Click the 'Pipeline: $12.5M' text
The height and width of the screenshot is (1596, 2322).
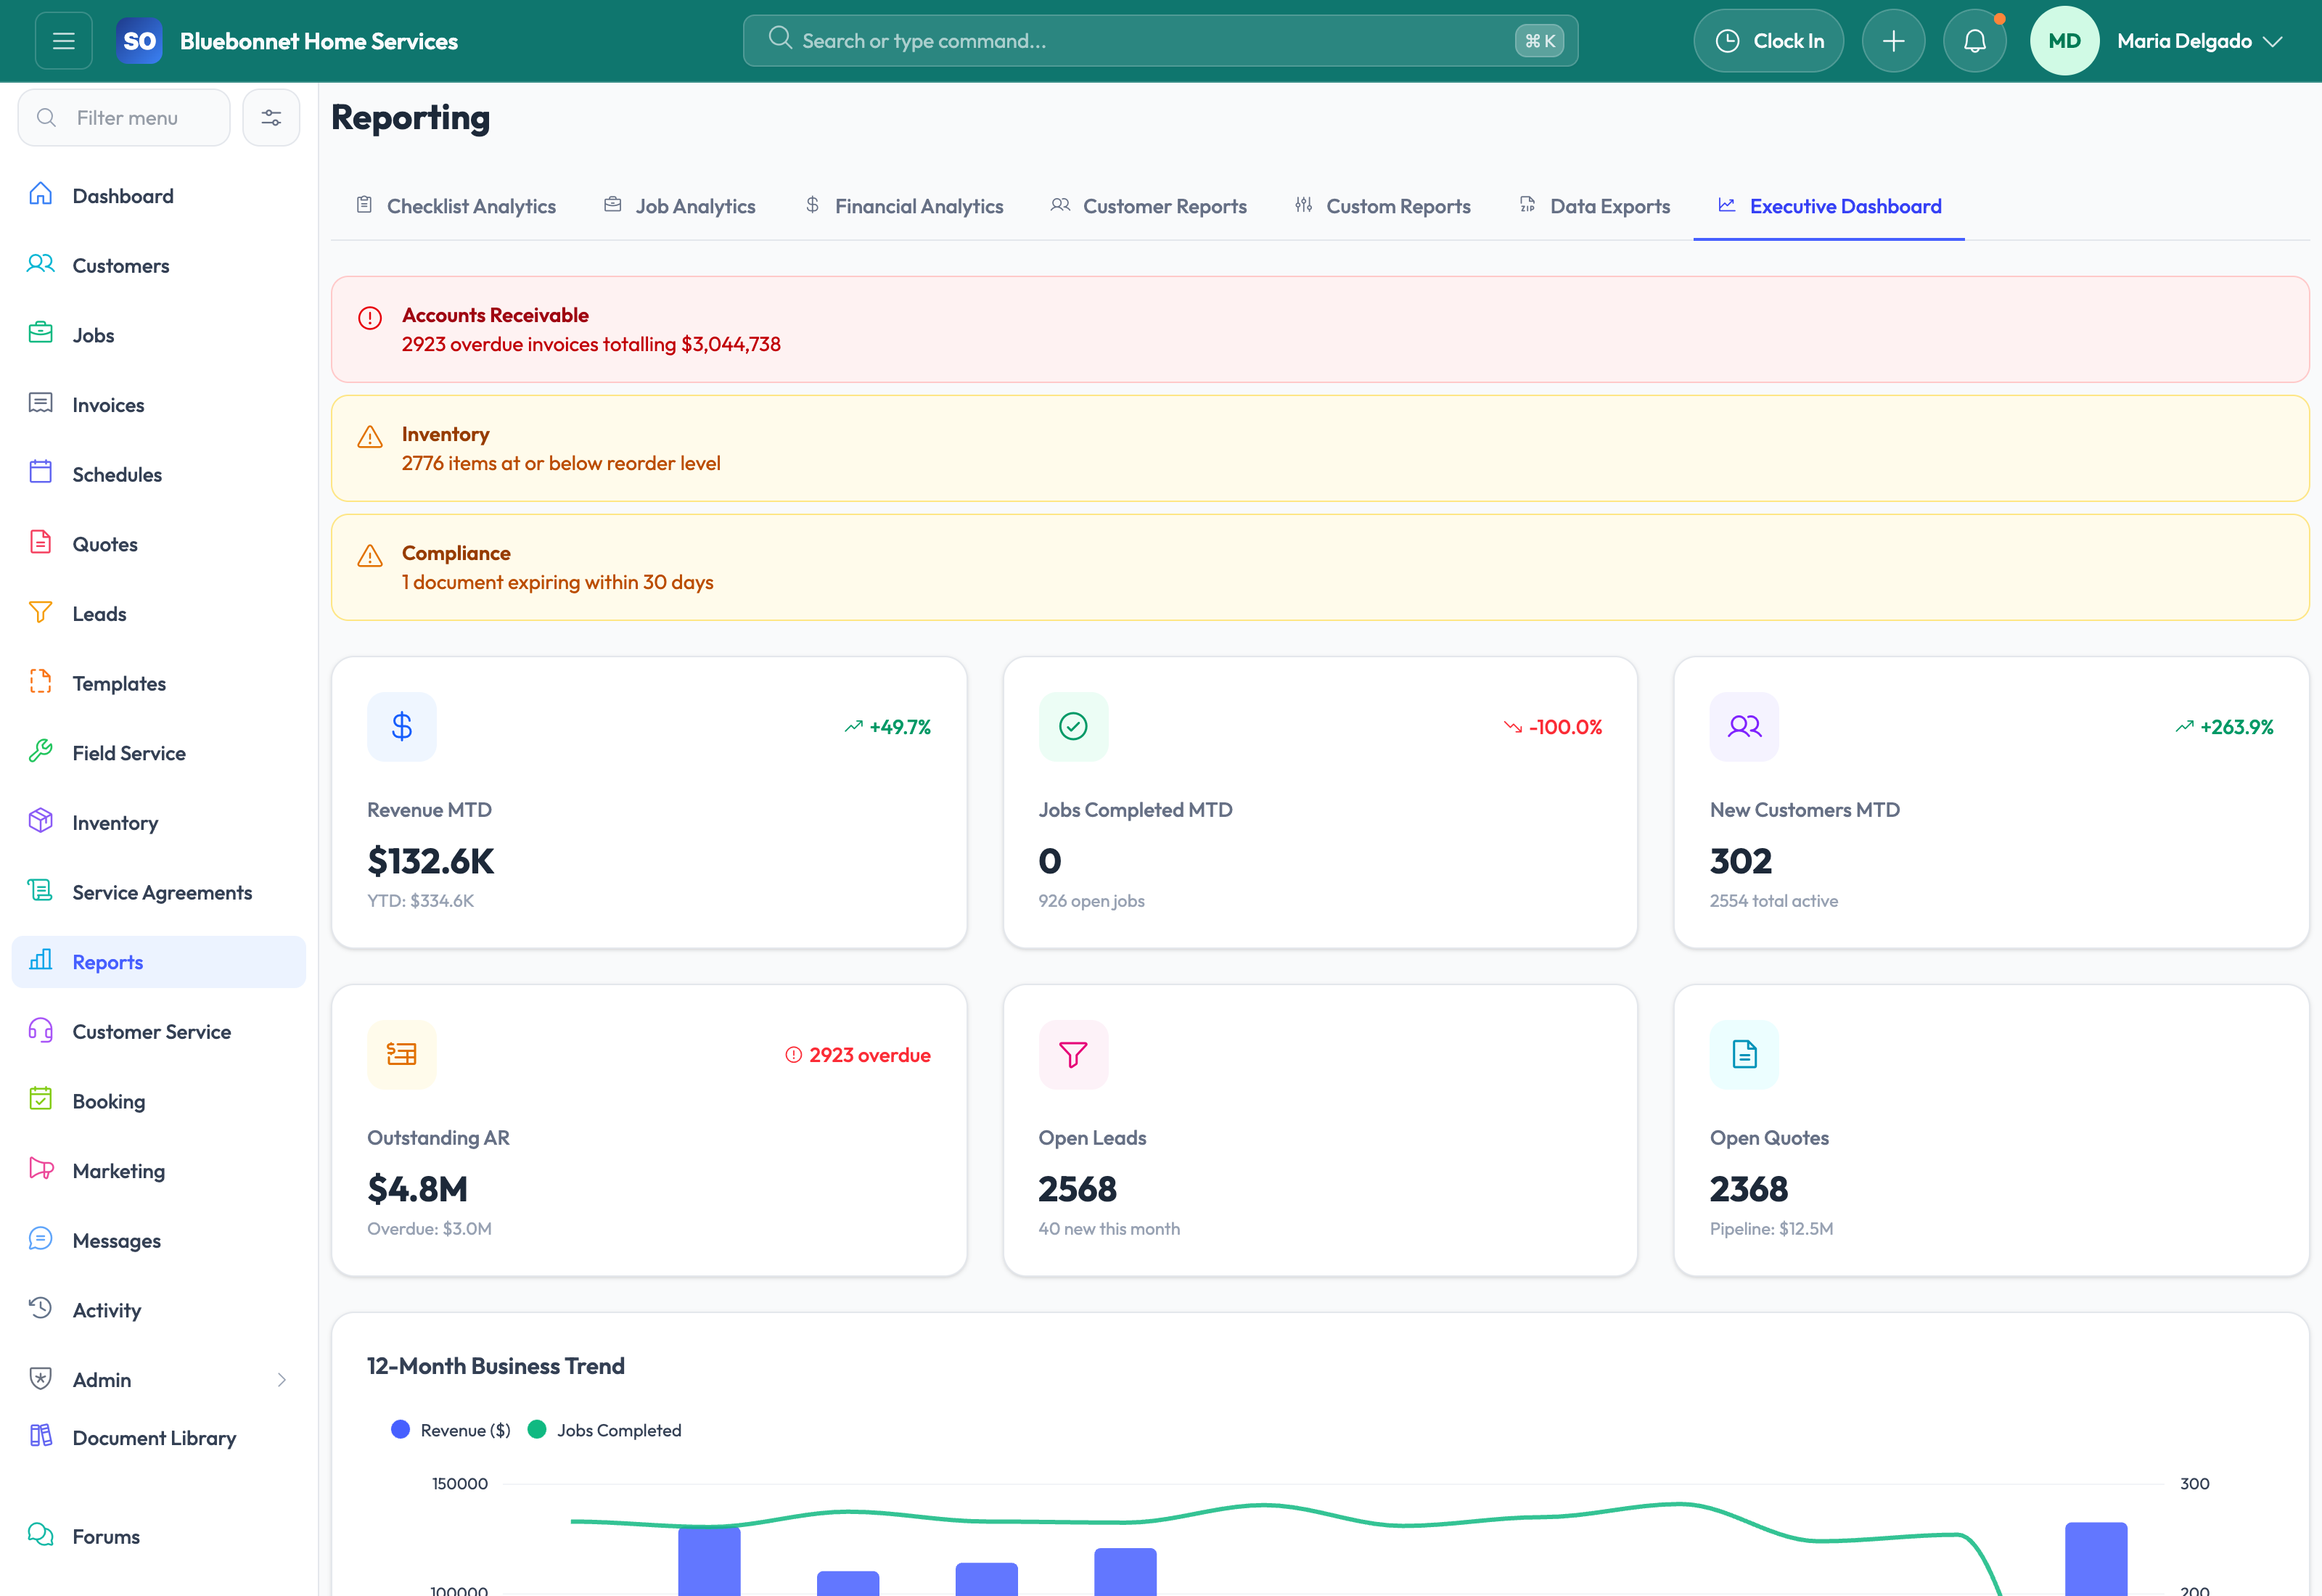tap(1771, 1229)
